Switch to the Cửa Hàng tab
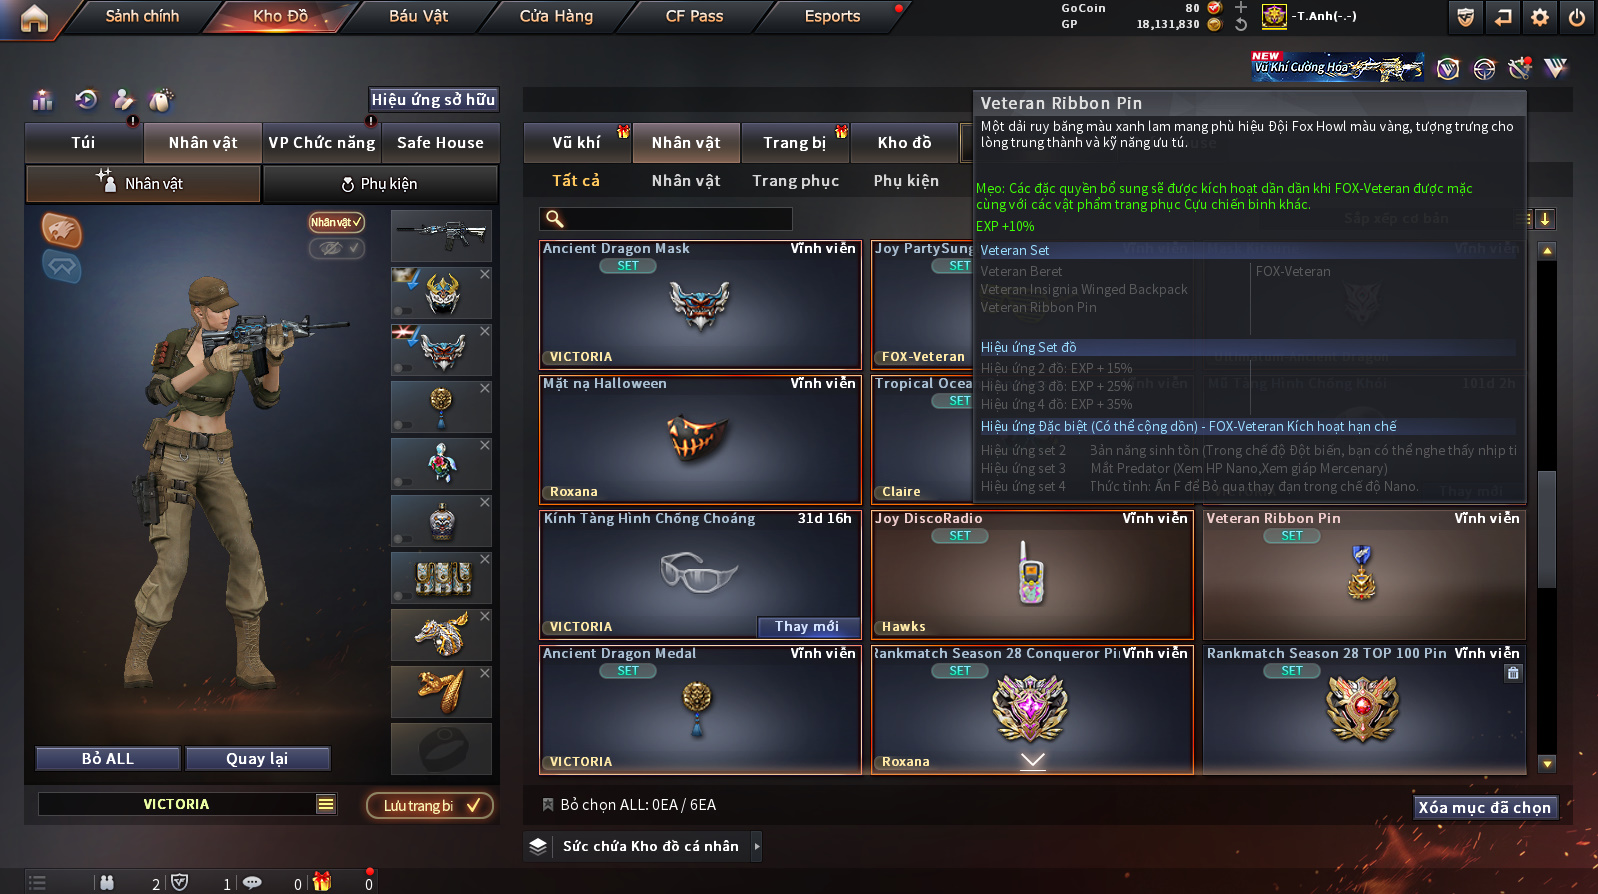 pos(556,16)
